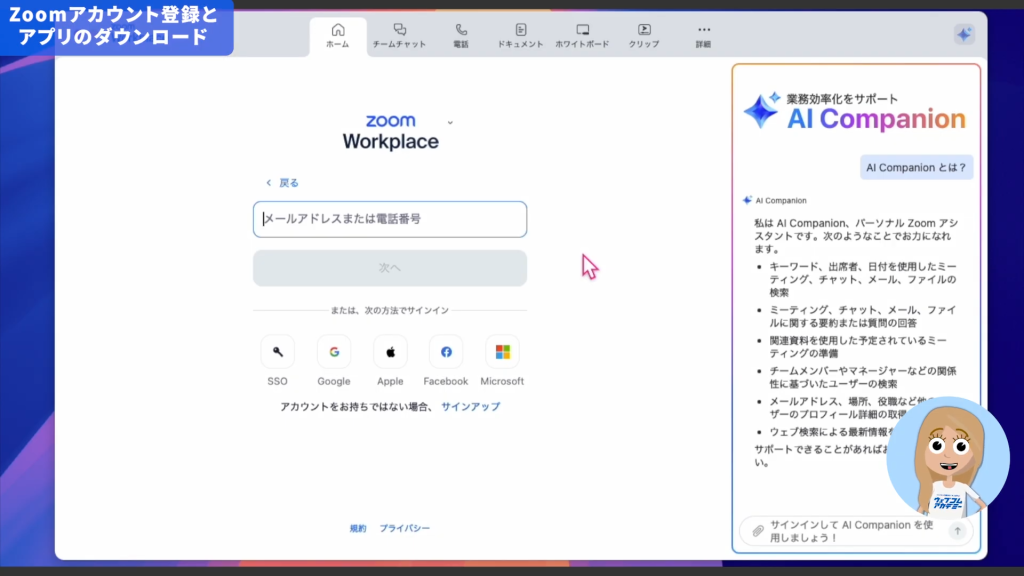Focus the email or phone number field
Viewport: 1024px width, 576px height.
click(x=390, y=219)
